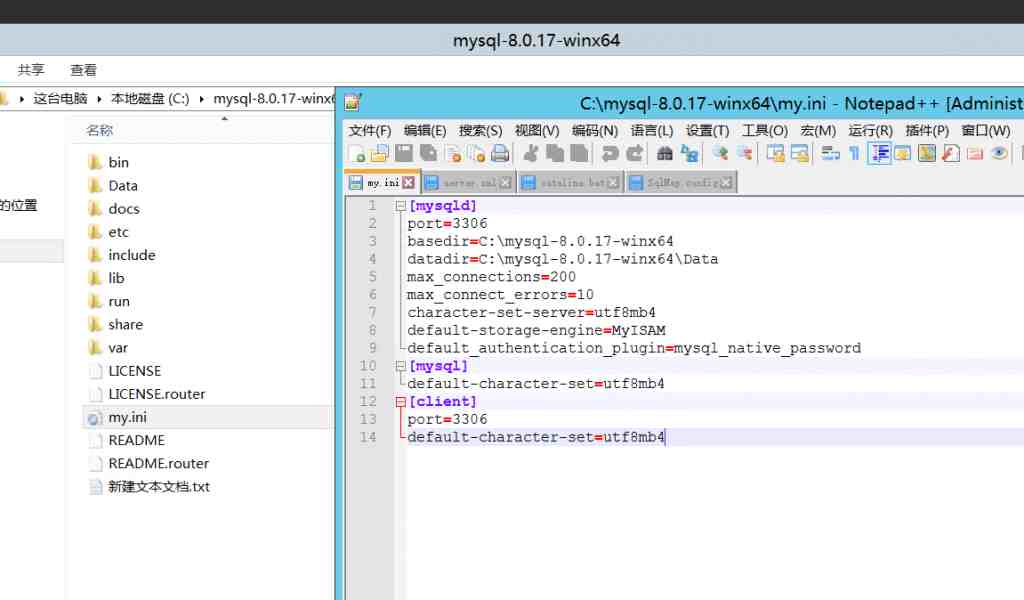This screenshot has height=600, width=1024.
Task: Open the Function List toolbar icon
Action: (x=952, y=153)
